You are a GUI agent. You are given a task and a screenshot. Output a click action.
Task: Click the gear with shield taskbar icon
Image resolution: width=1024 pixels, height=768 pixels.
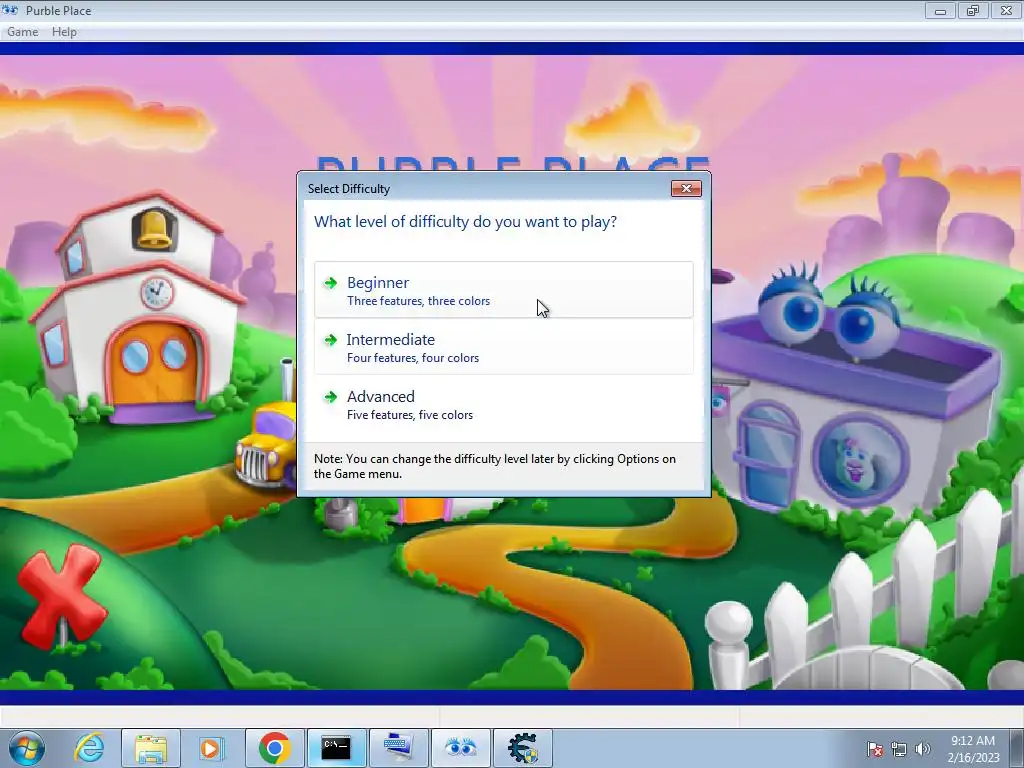tap(522, 748)
